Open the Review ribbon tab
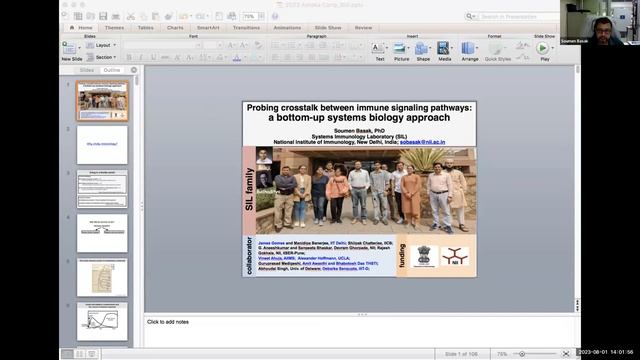This screenshot has height=360, width=640. point(363,28)
